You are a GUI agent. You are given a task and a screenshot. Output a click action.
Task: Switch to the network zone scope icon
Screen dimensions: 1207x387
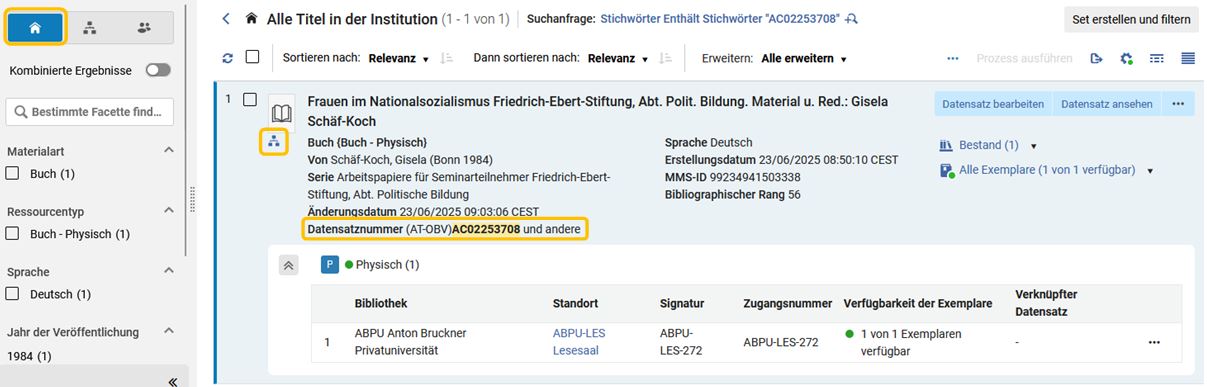pyautogui.click(x=90, y=28)
